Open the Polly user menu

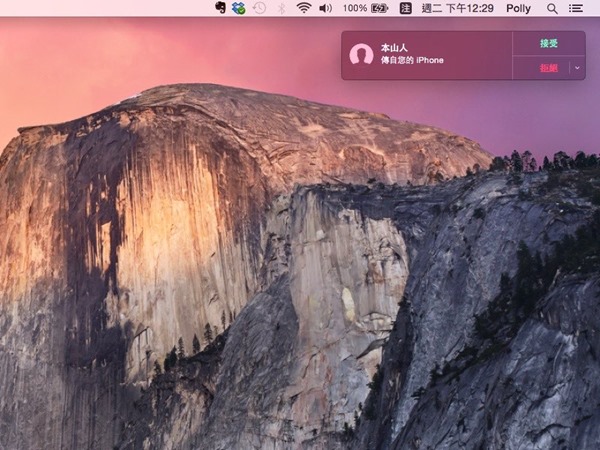coord(518,8)
